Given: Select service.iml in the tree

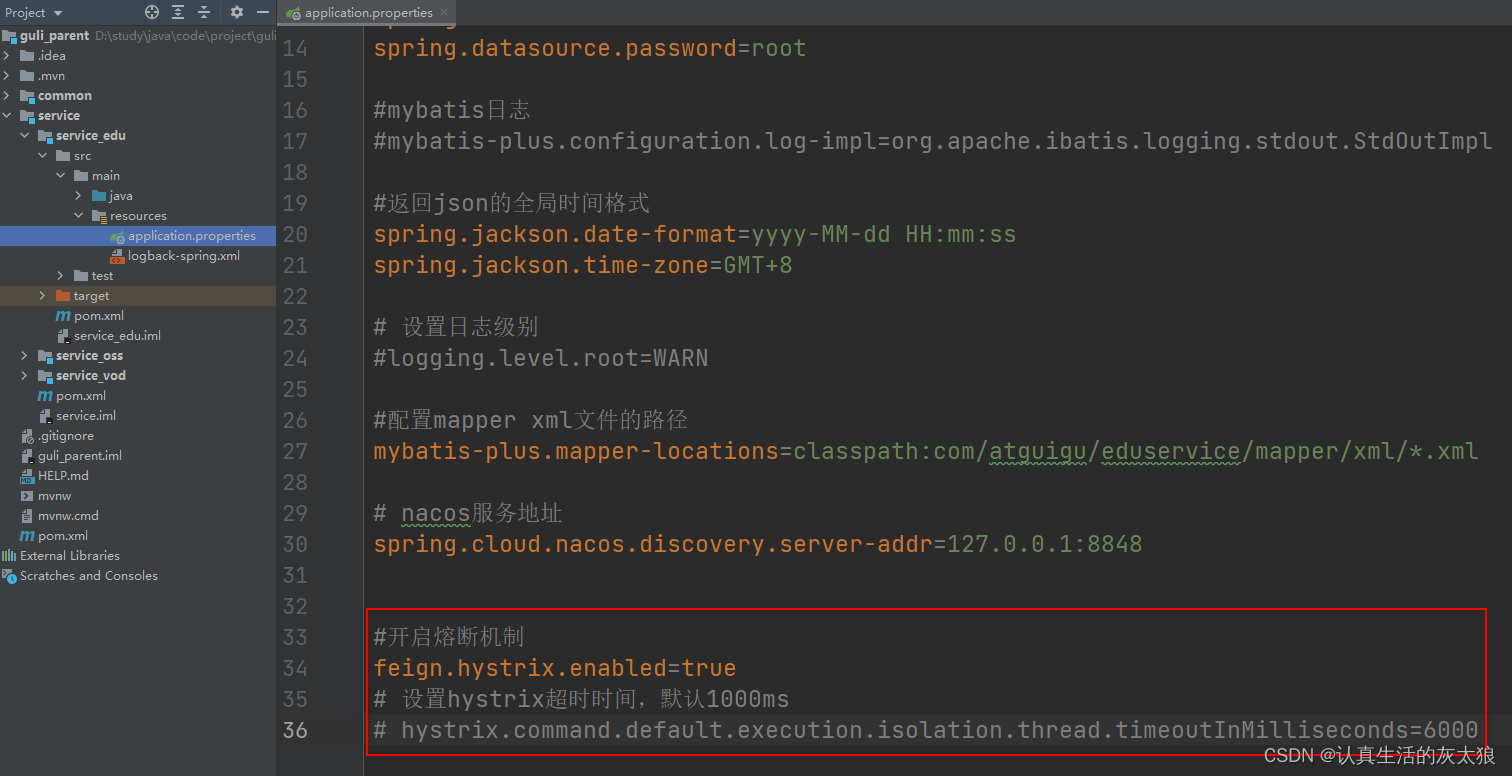Looking at the screenshot, I should pyautogui.click(x=138, y=416).
